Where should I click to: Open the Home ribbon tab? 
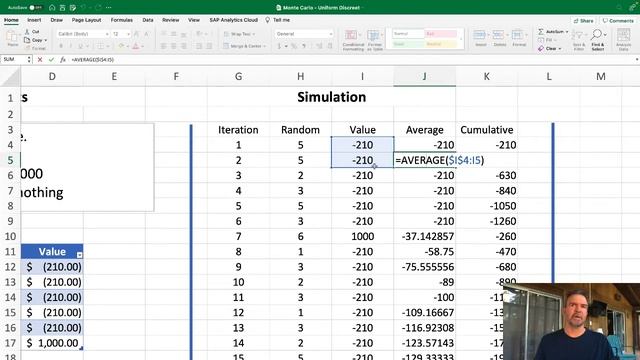[11, 20]
